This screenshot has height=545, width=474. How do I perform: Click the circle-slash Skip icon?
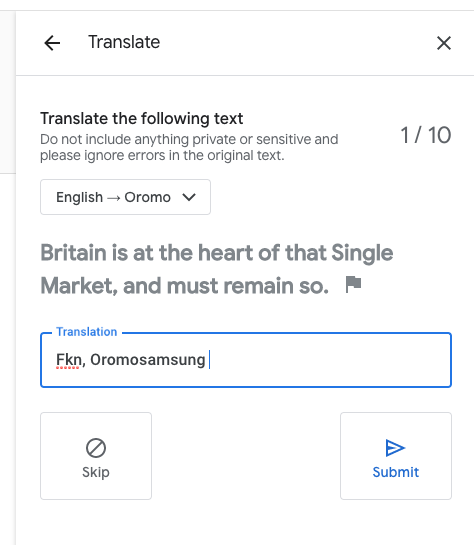[96, 448]
